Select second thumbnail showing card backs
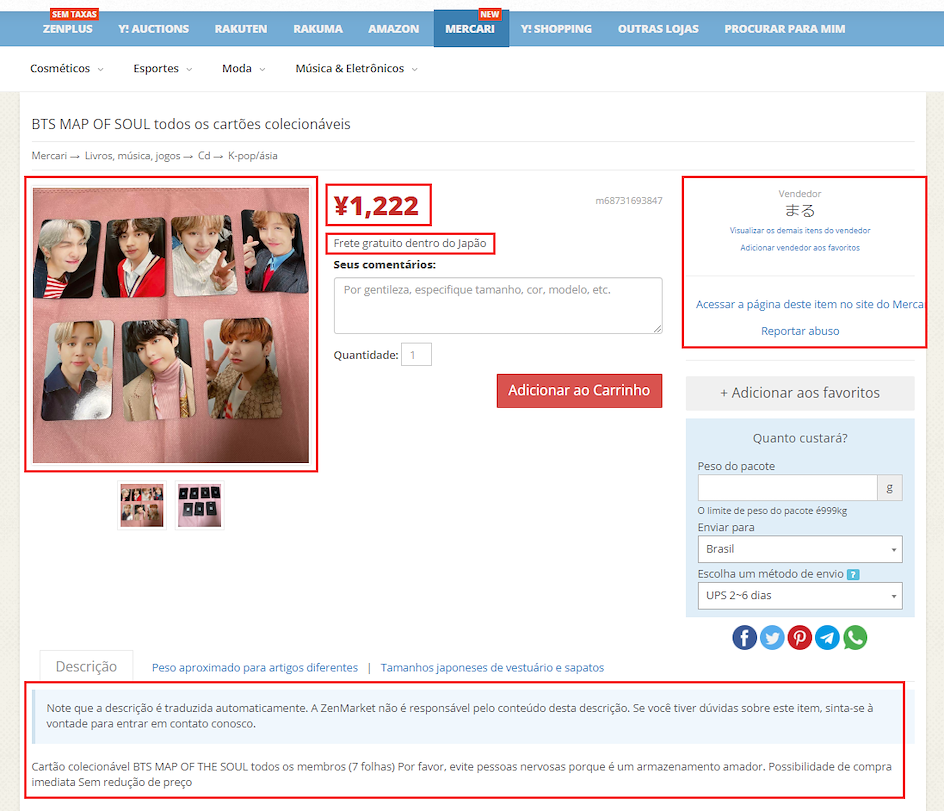944x811 pixels. coord(199,506)
